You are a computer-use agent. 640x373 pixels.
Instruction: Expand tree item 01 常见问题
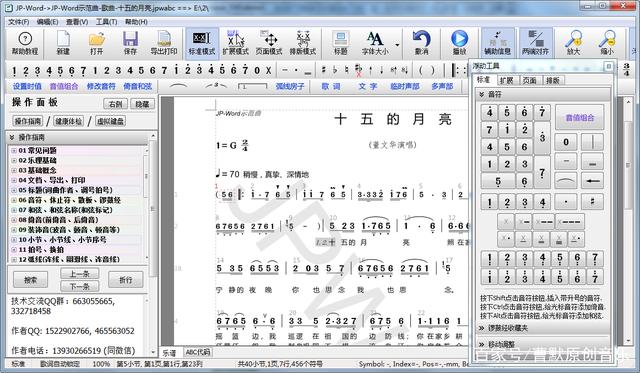tap(14, 151)
